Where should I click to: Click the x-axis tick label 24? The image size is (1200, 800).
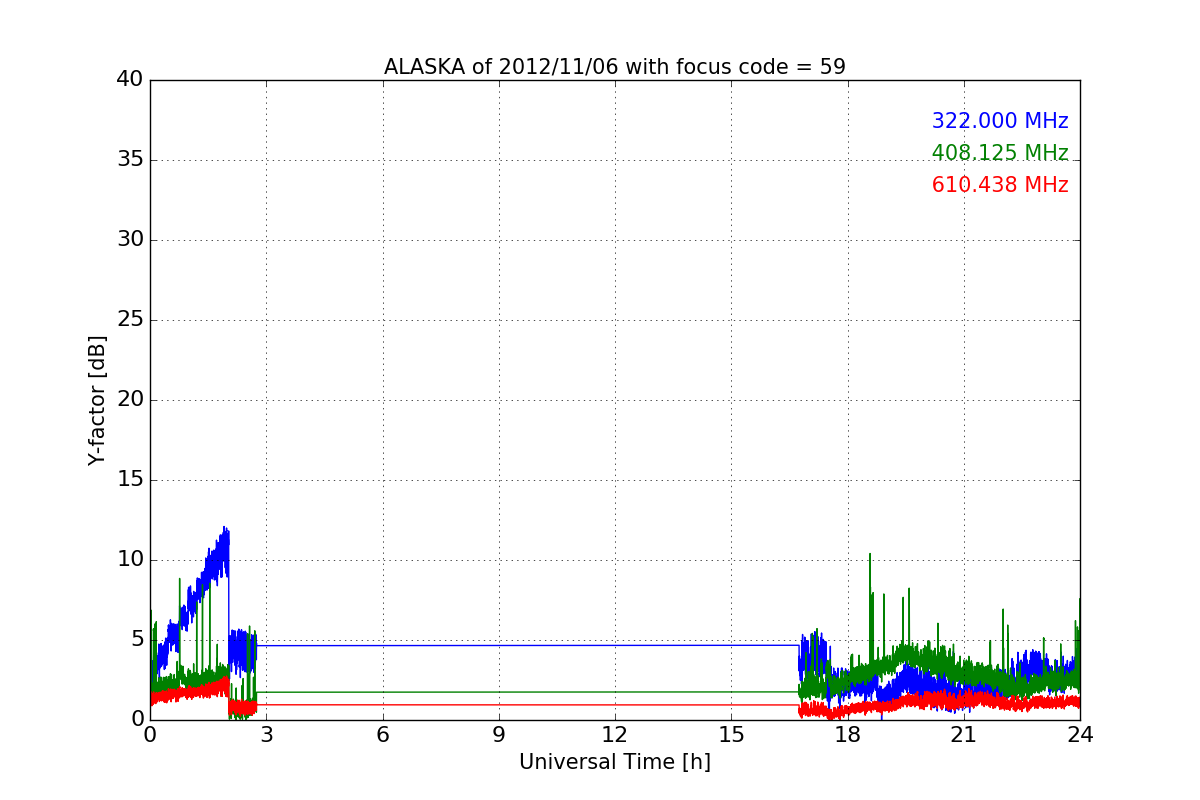click(x=1080, y=735)
